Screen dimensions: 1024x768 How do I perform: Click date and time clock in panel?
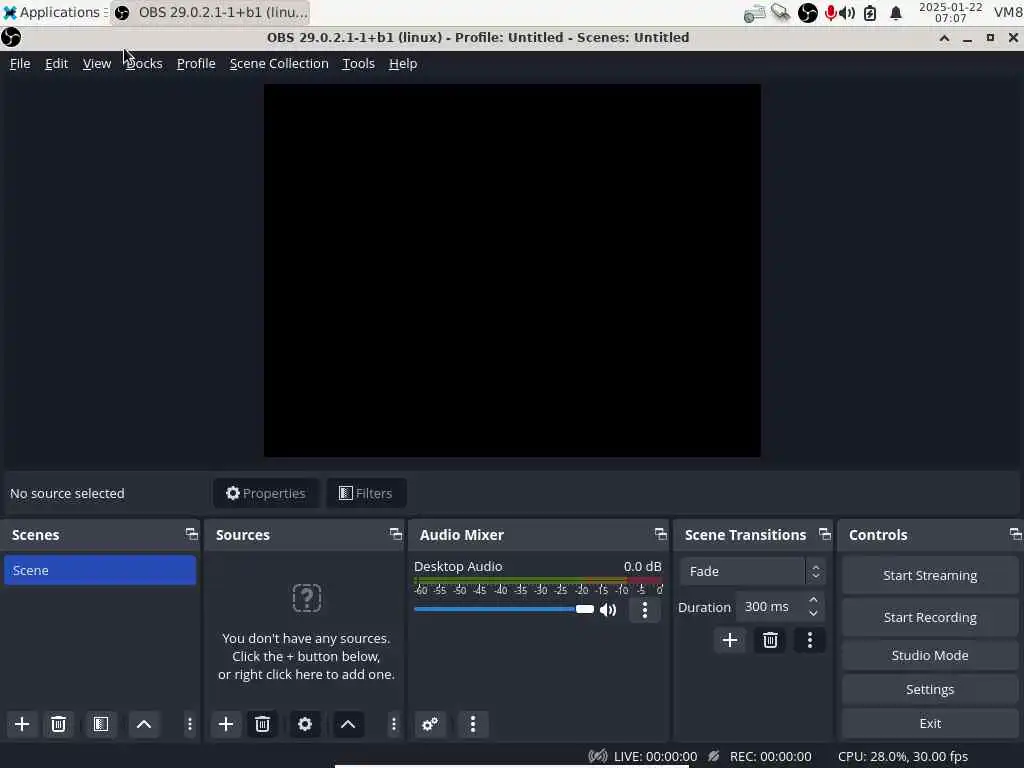click(x=950, y=12)
